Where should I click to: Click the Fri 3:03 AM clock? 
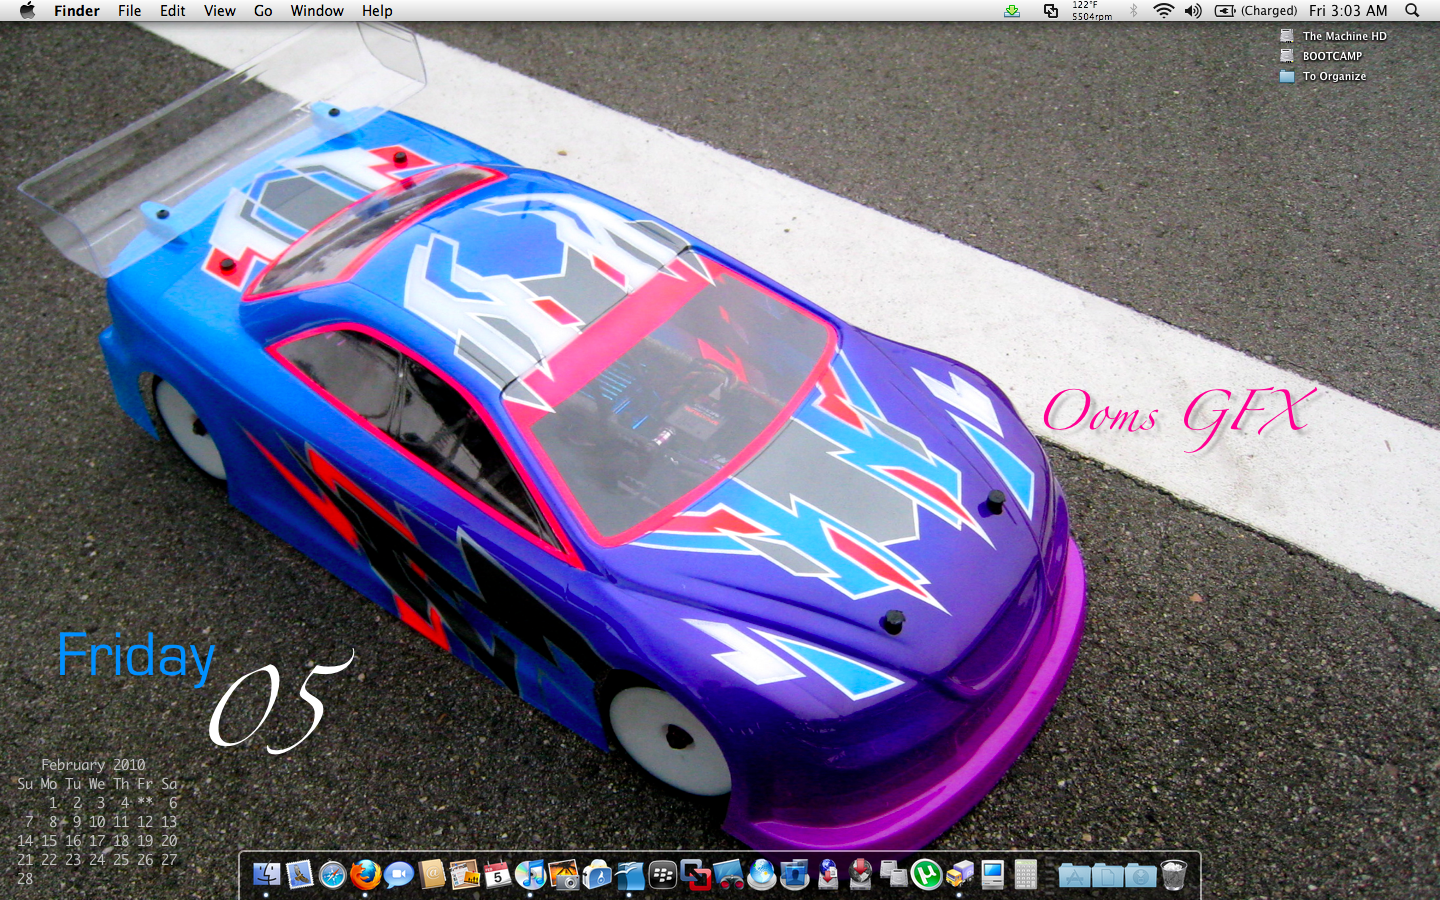[x=1348, y=11]
